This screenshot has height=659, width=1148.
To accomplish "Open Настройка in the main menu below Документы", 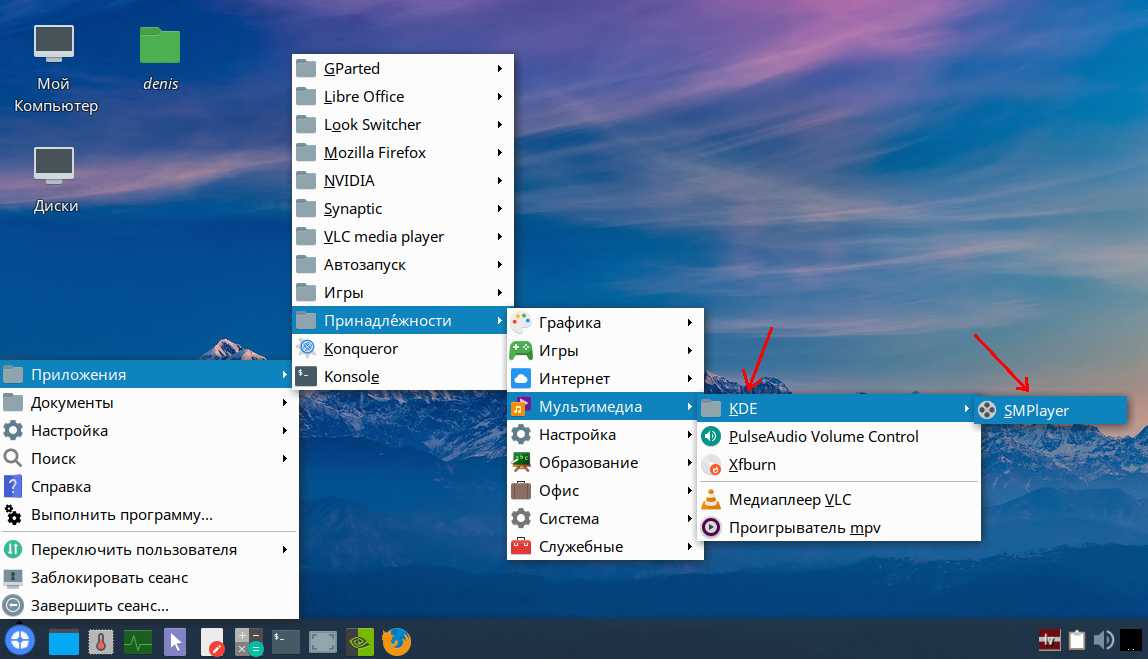I will click(149, 431).
